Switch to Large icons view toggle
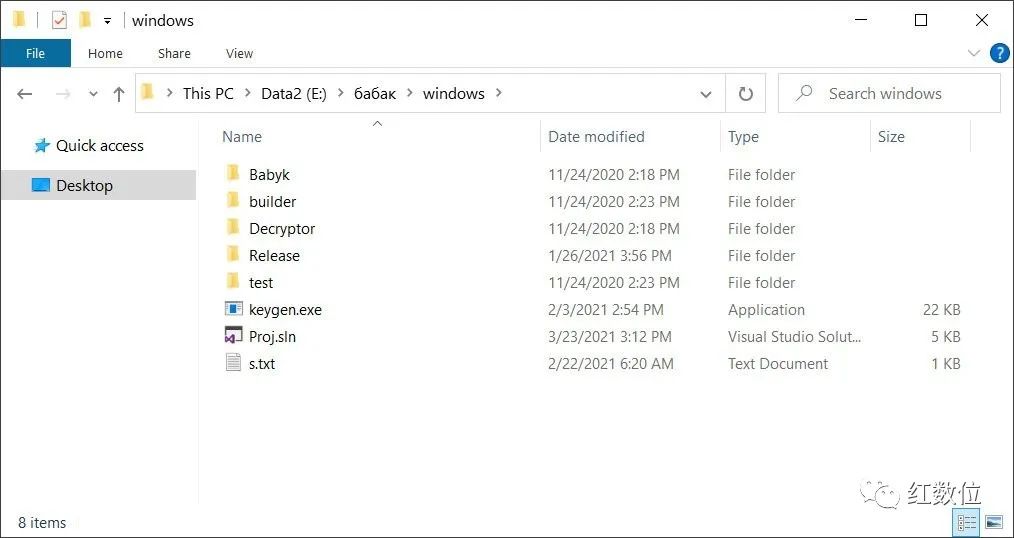1014x538 pixels. pyautogui.click(x=994, y=522)
